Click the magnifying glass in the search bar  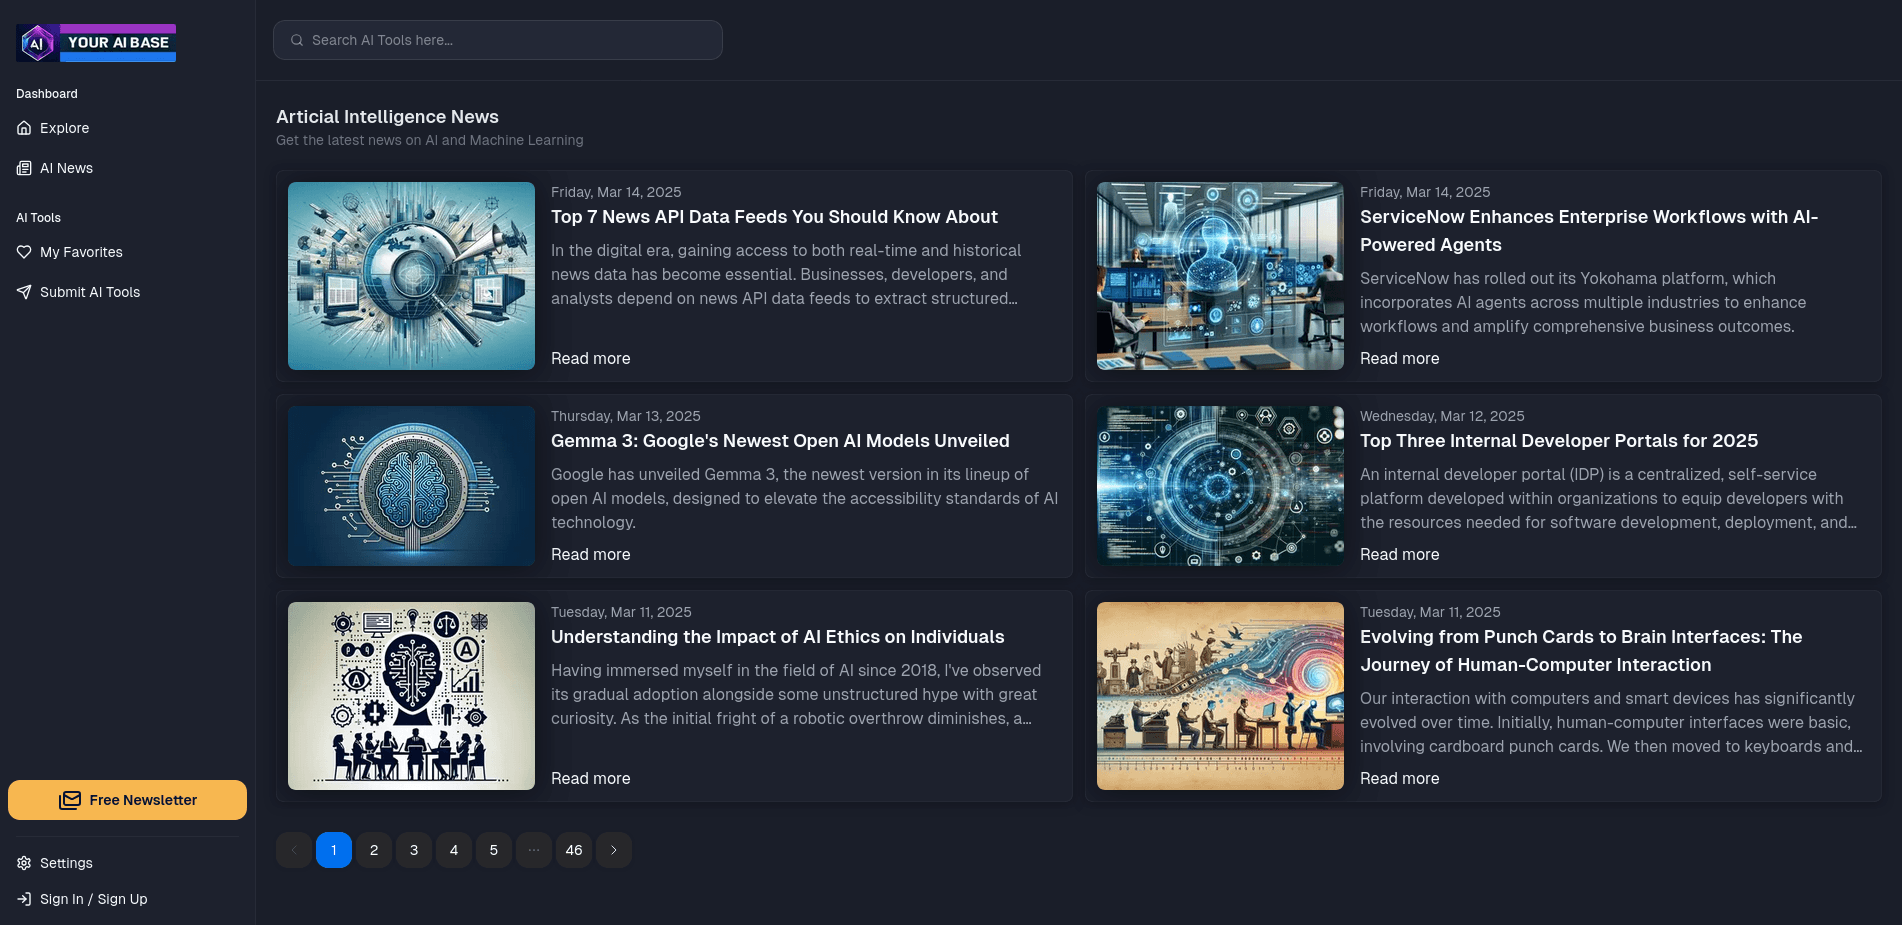(x=297, y=40)
